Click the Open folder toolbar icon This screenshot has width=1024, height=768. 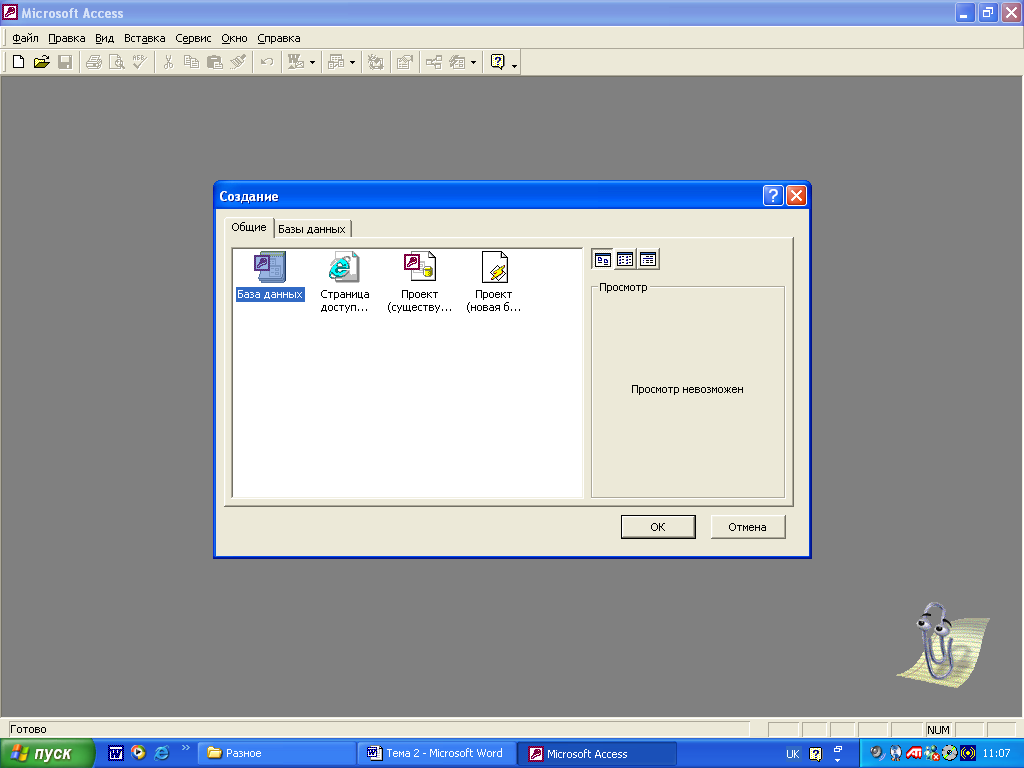tap(42, 62)
